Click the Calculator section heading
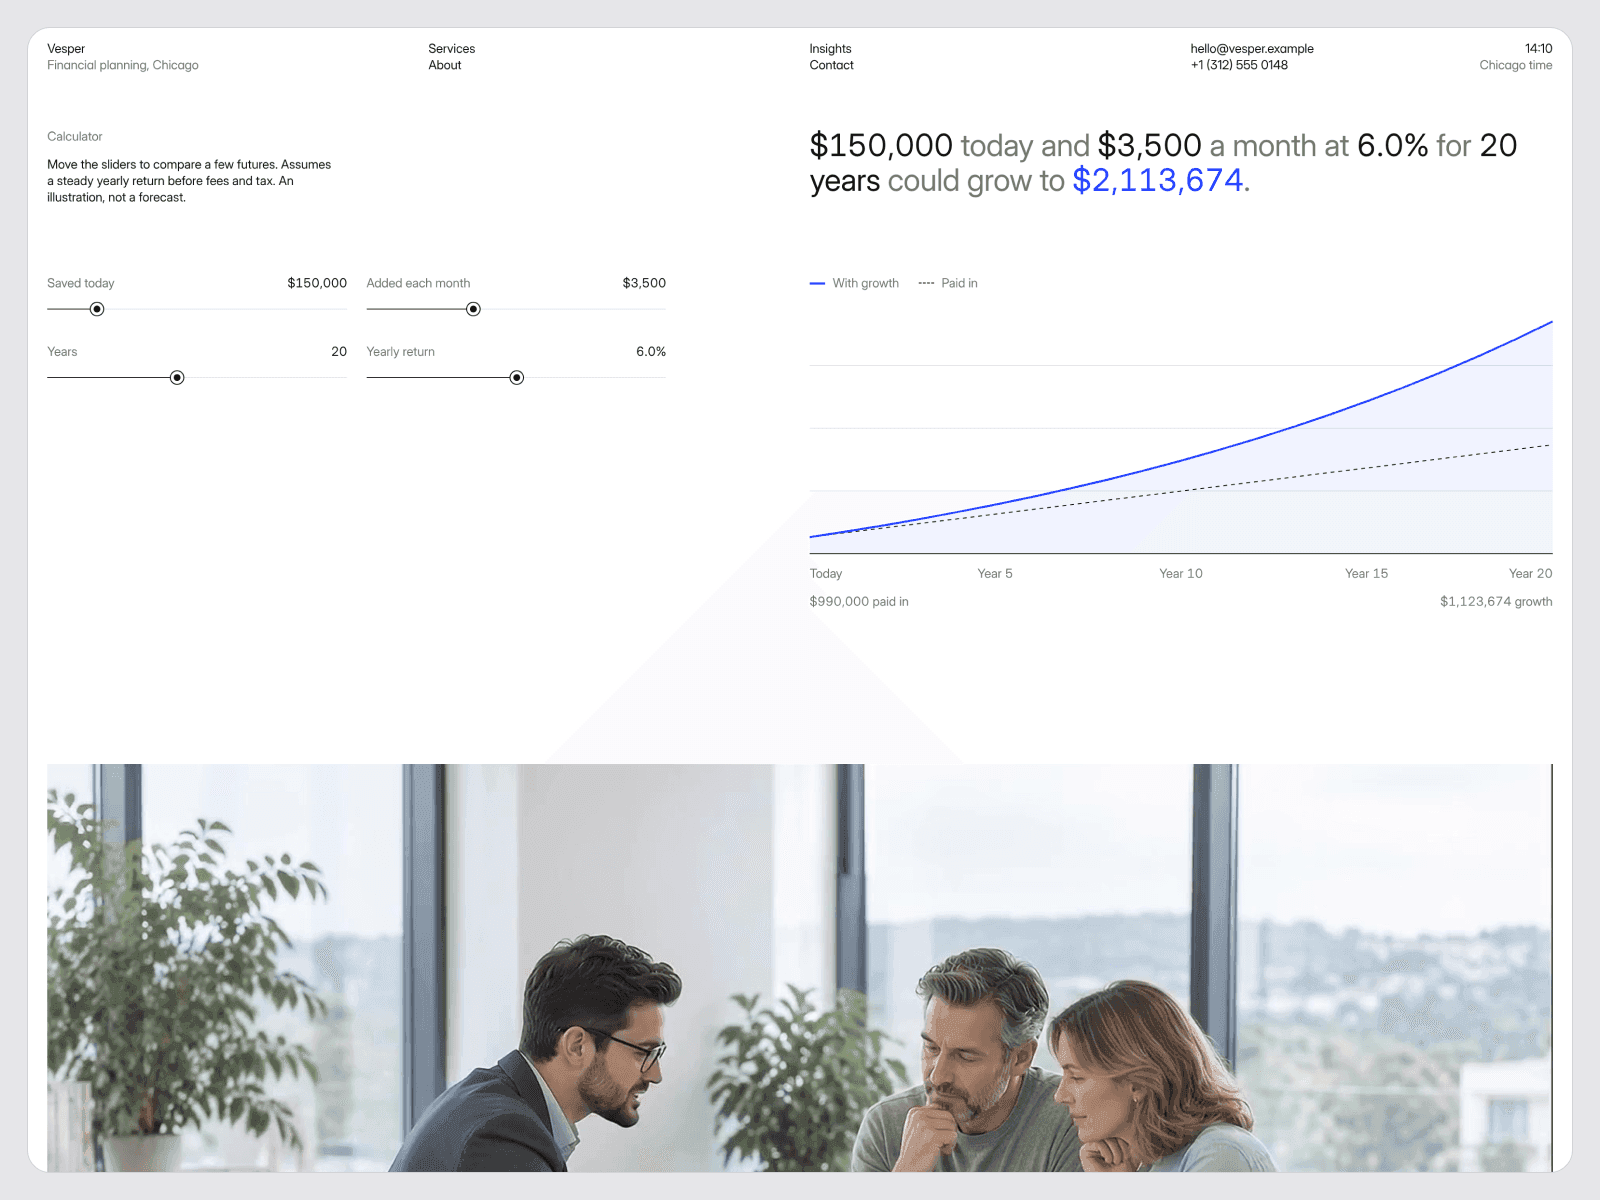The height and width of the screenshot is (1200, 1600). (75, 136)
